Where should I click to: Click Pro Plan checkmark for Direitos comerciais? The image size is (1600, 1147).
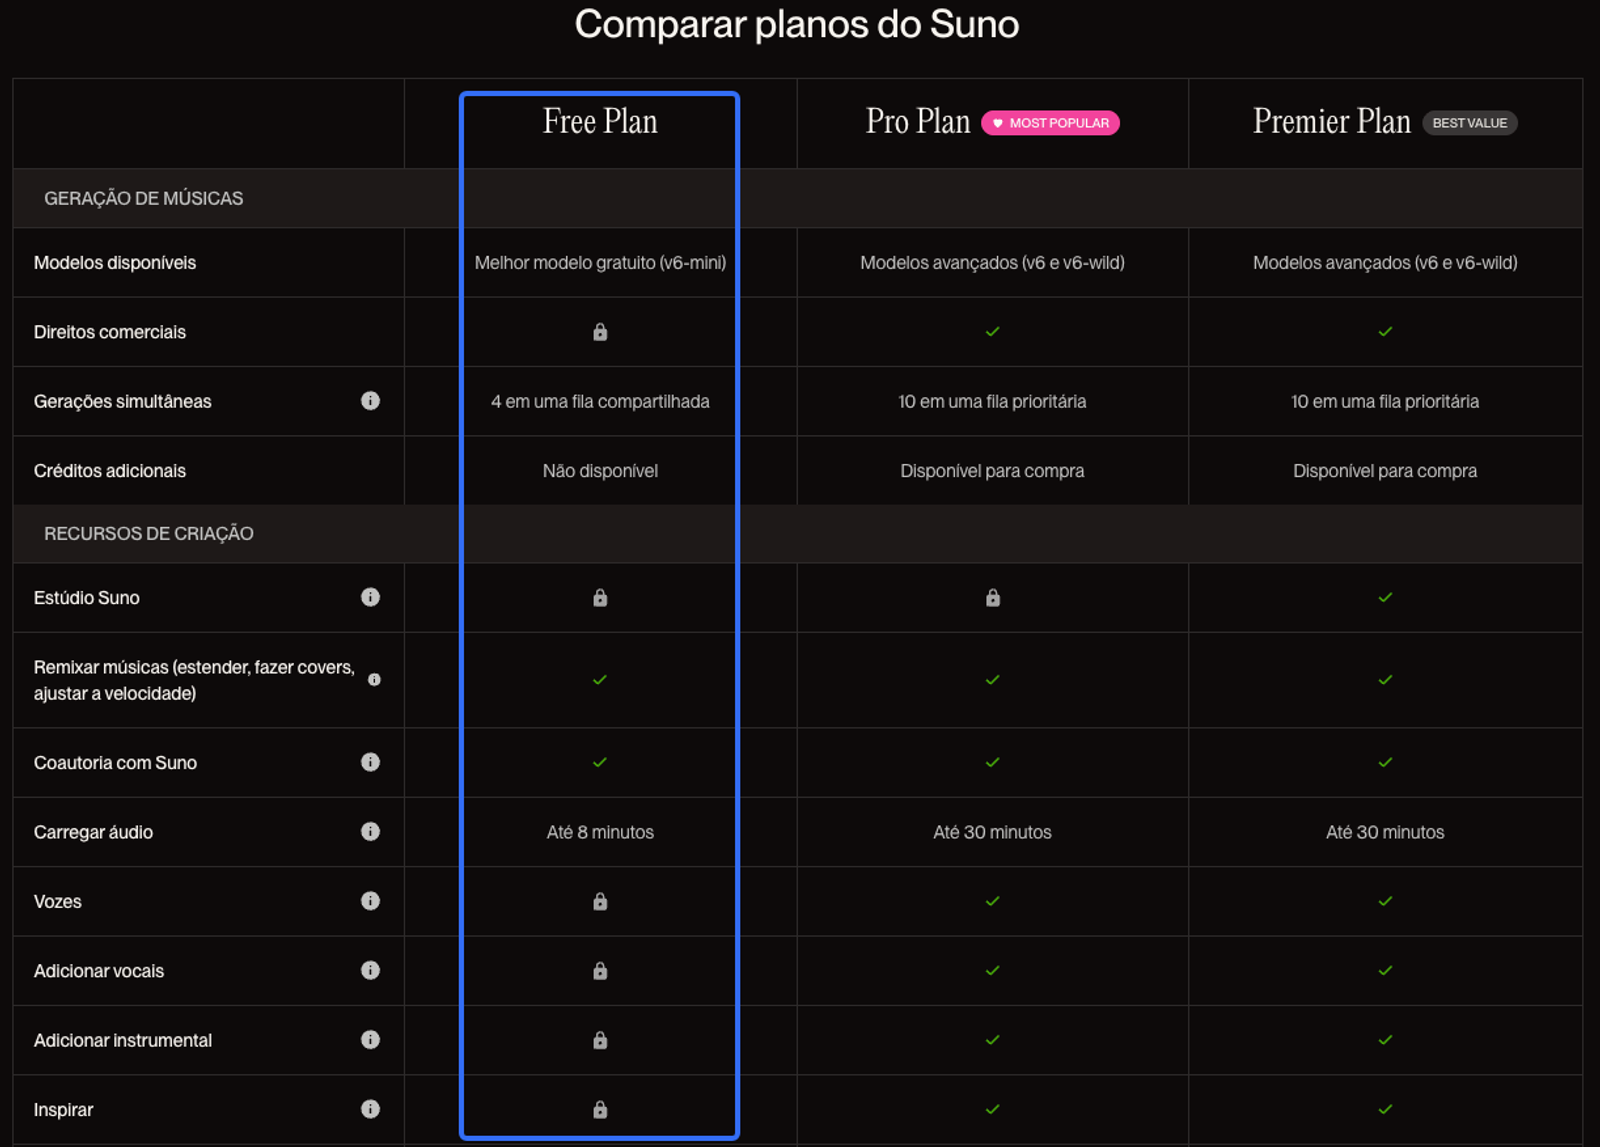(x=993, y=332)
